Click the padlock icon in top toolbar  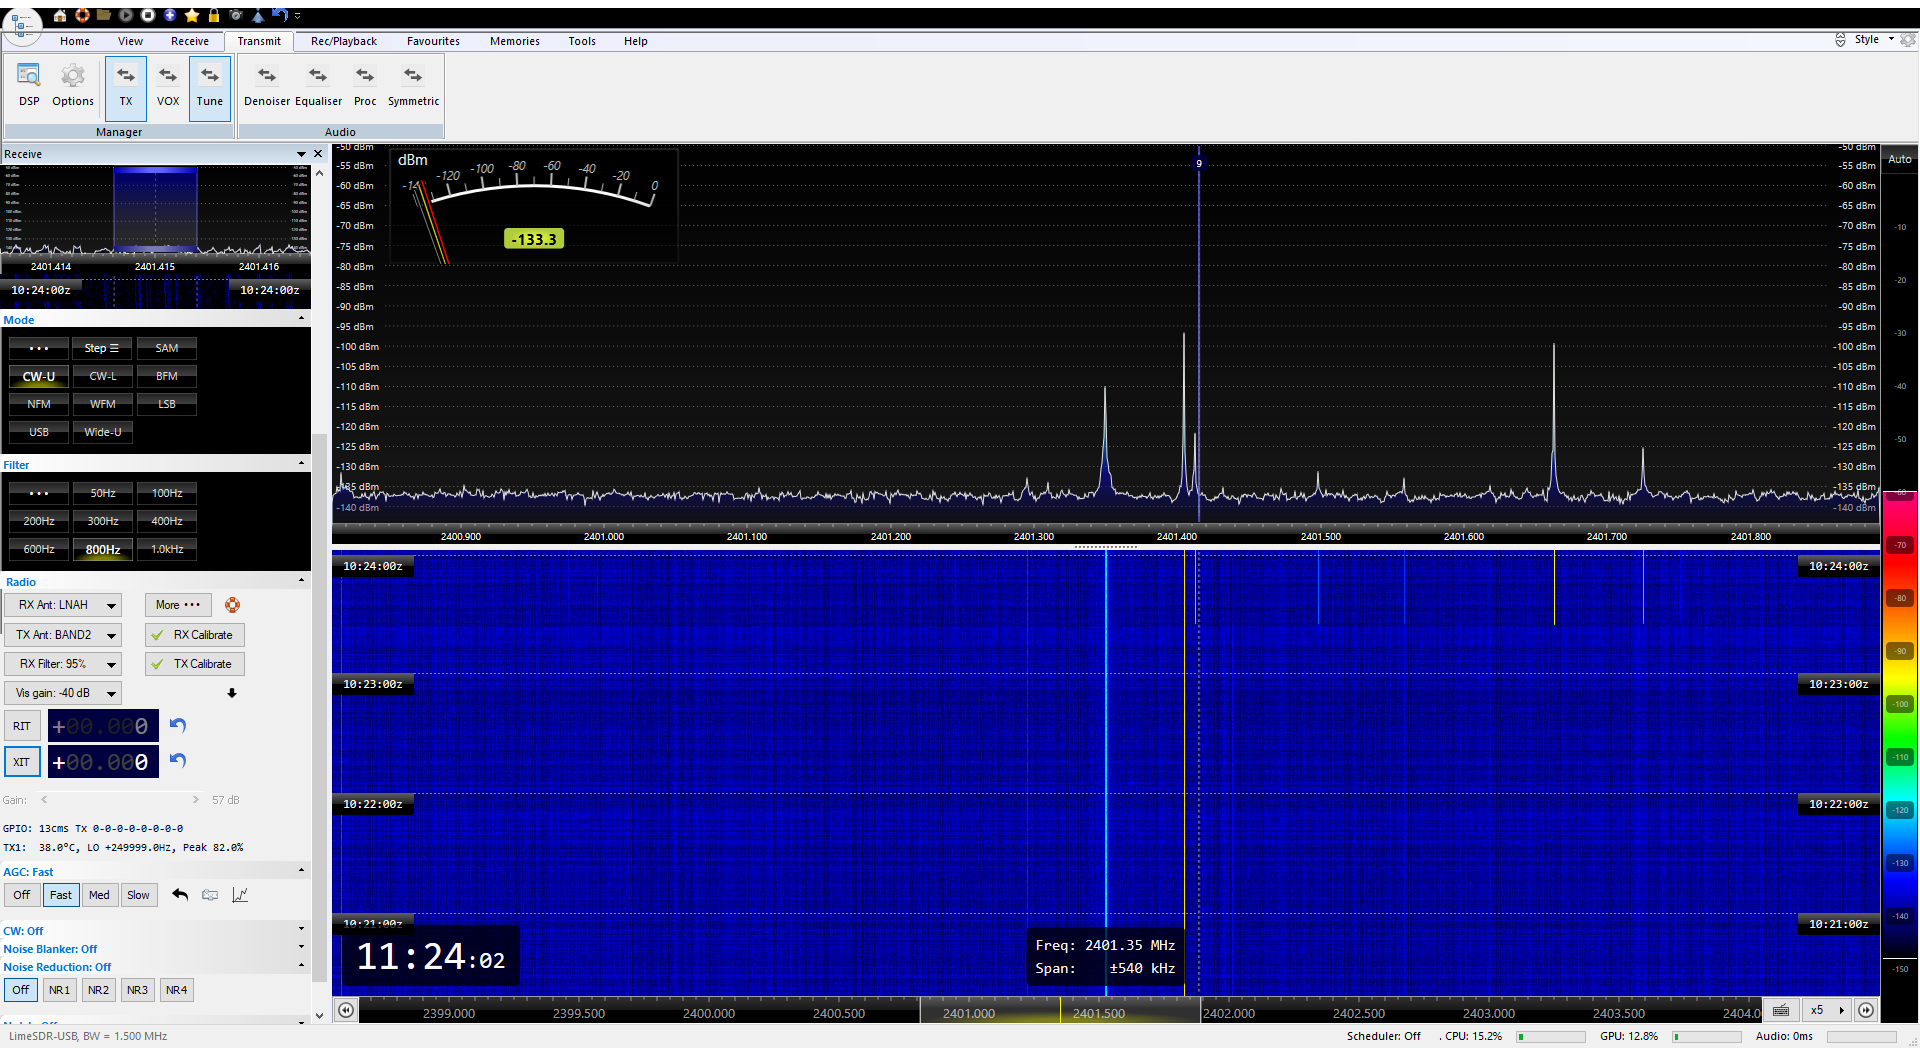tap(213, 15)
